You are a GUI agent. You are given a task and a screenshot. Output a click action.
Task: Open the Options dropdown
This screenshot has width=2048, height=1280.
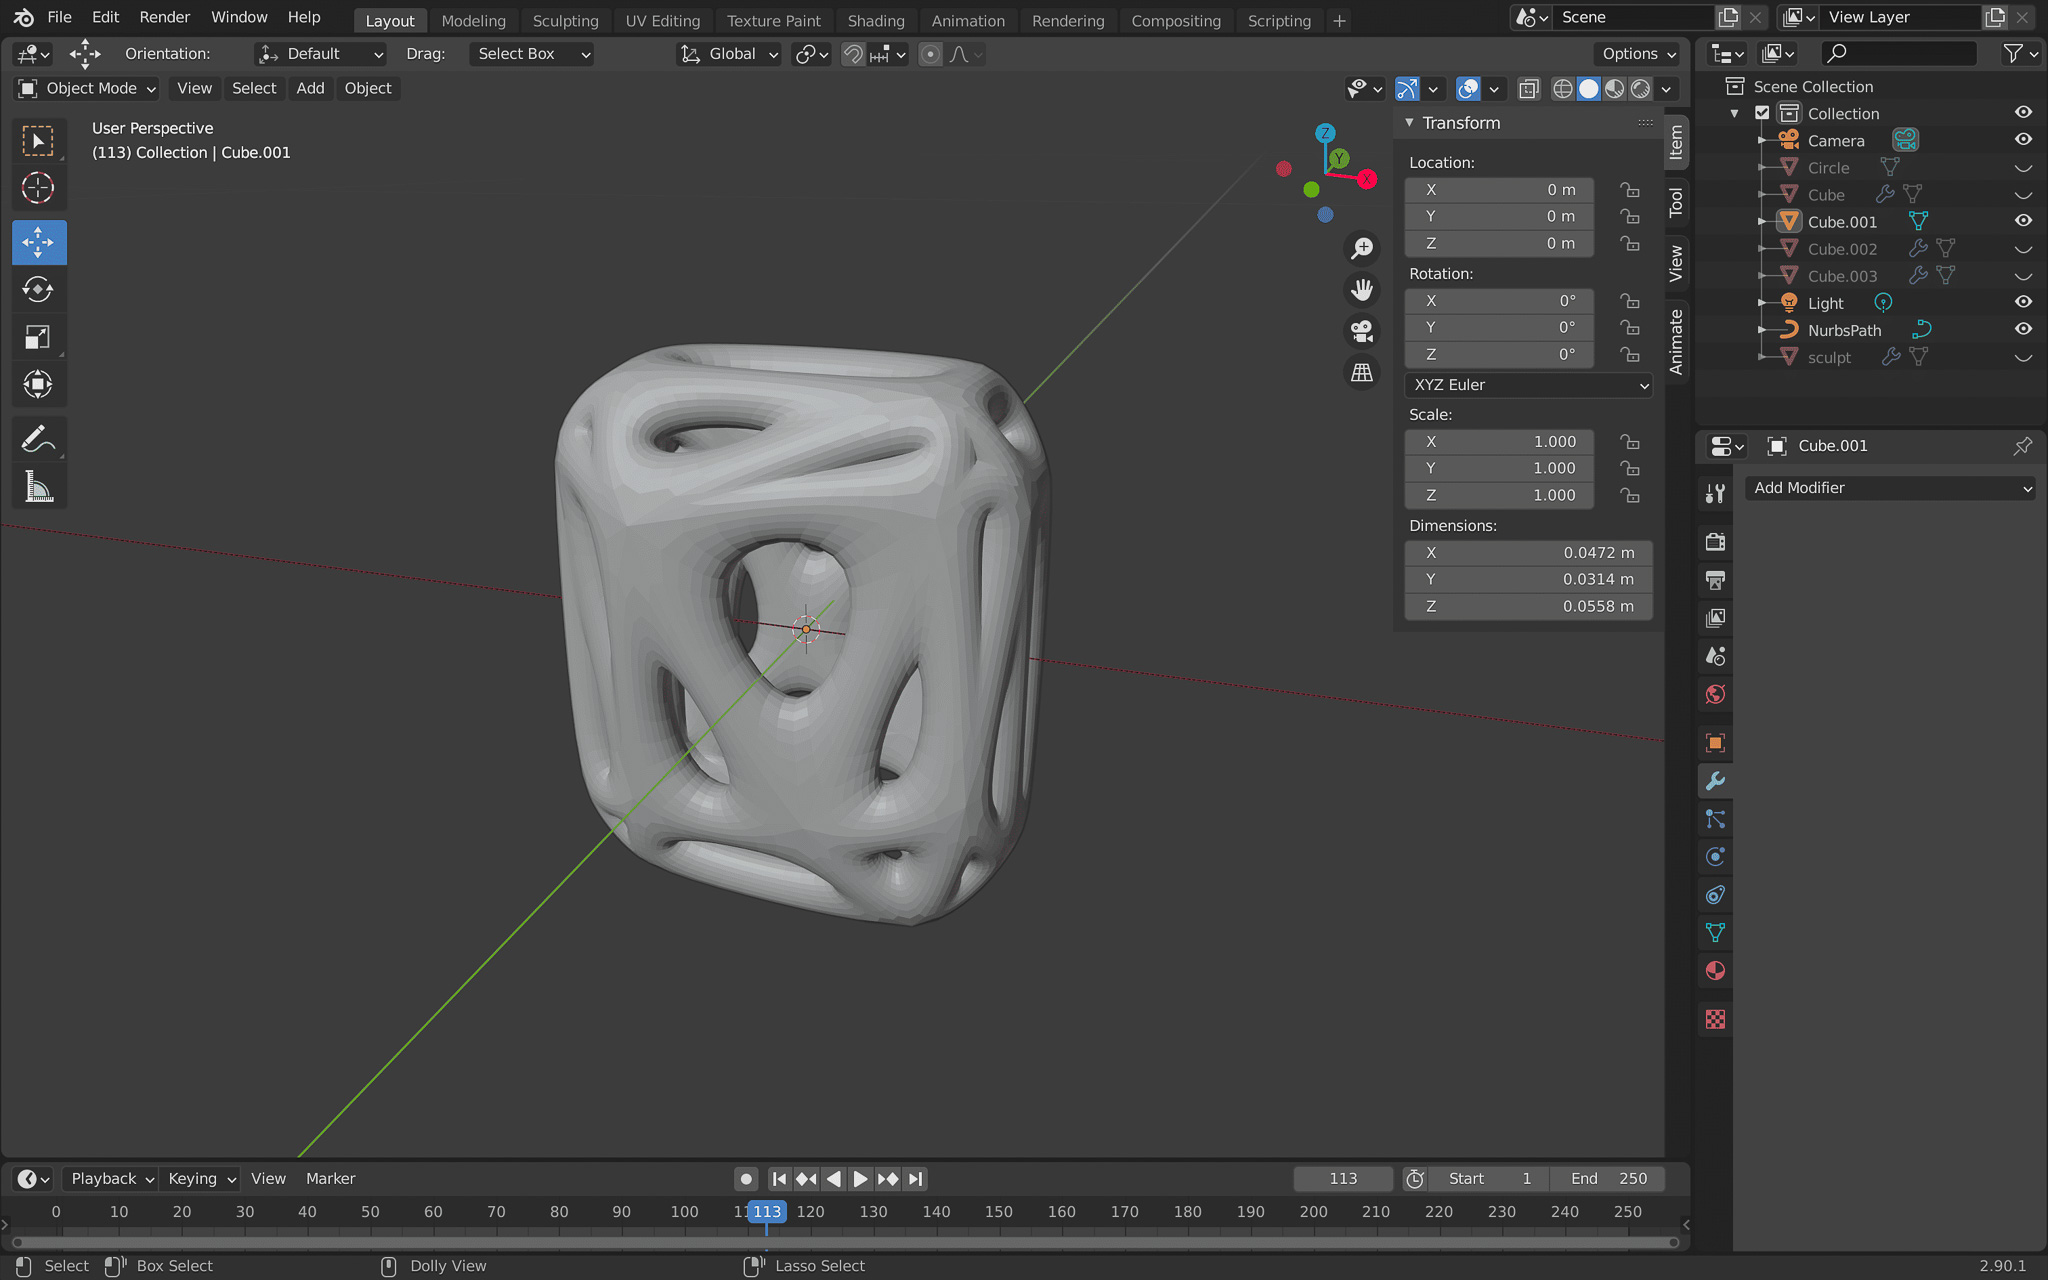click(1639, 54)
